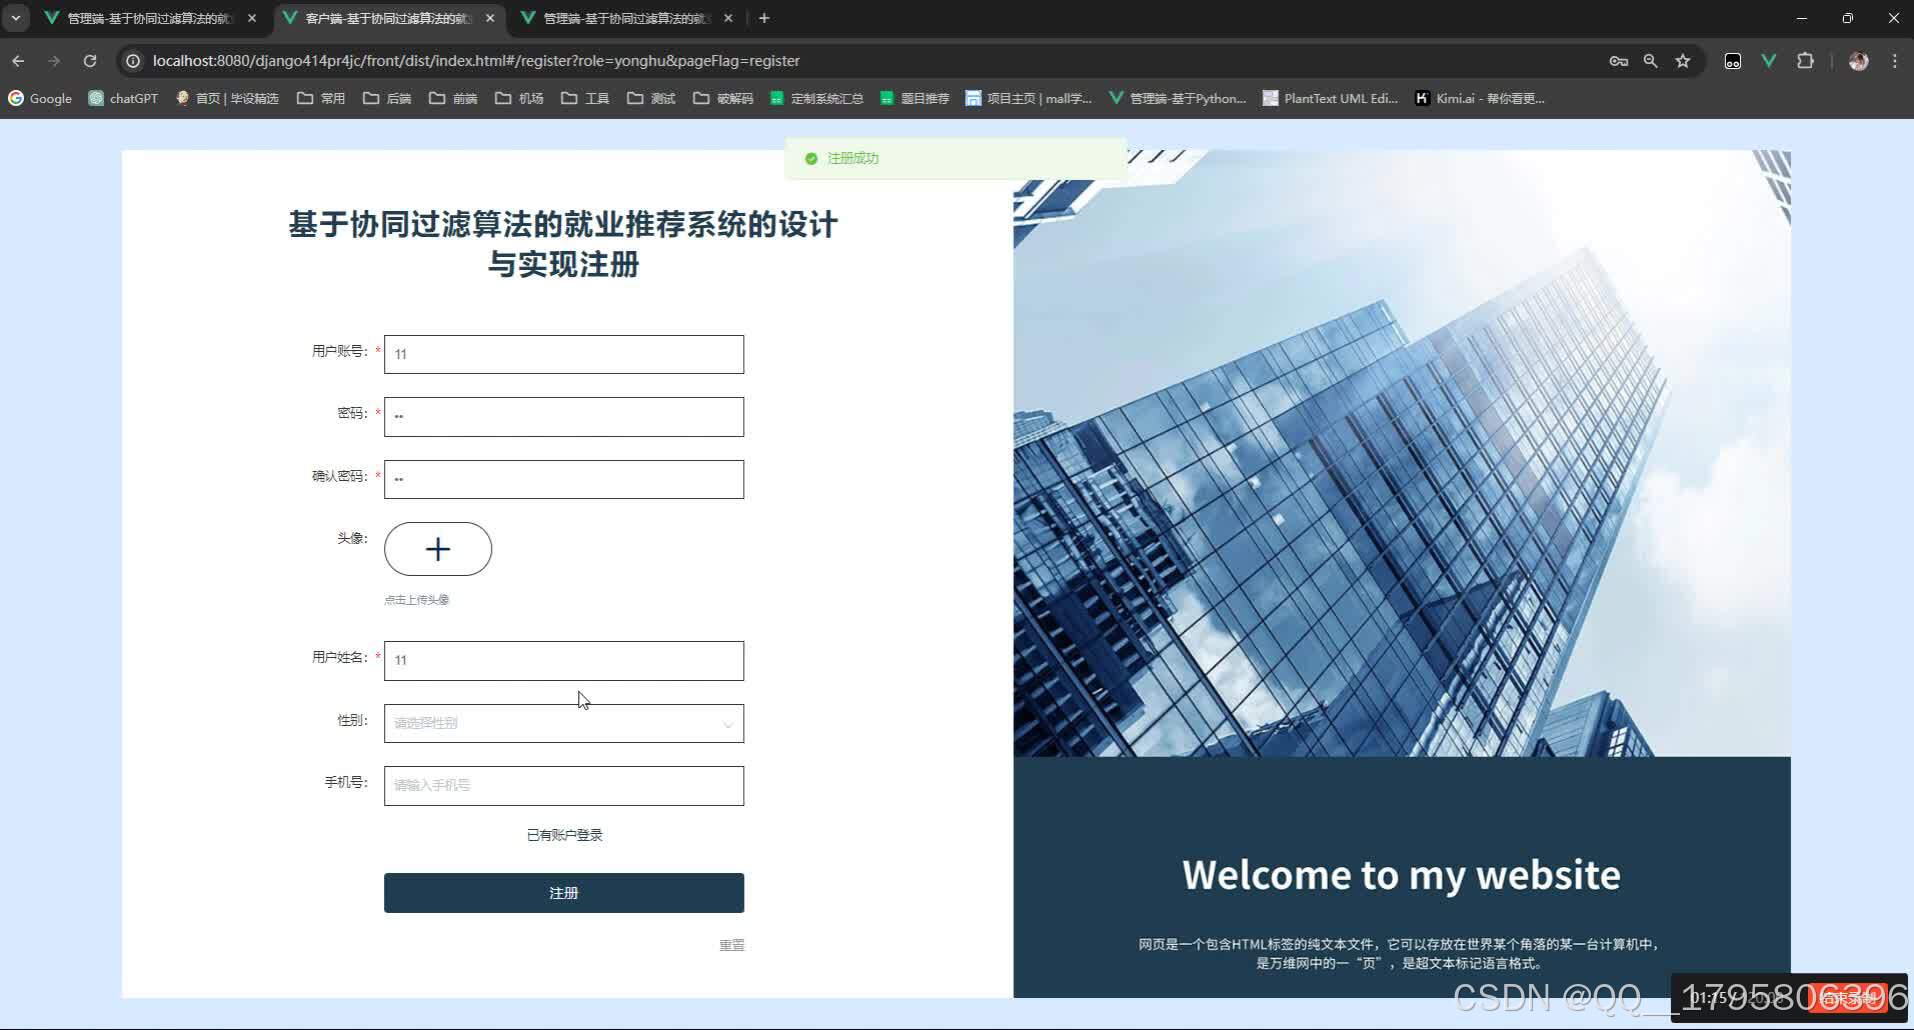Expand the 机场 bookmarks folder
1914x1030 pixels.
tap(519, 98)
